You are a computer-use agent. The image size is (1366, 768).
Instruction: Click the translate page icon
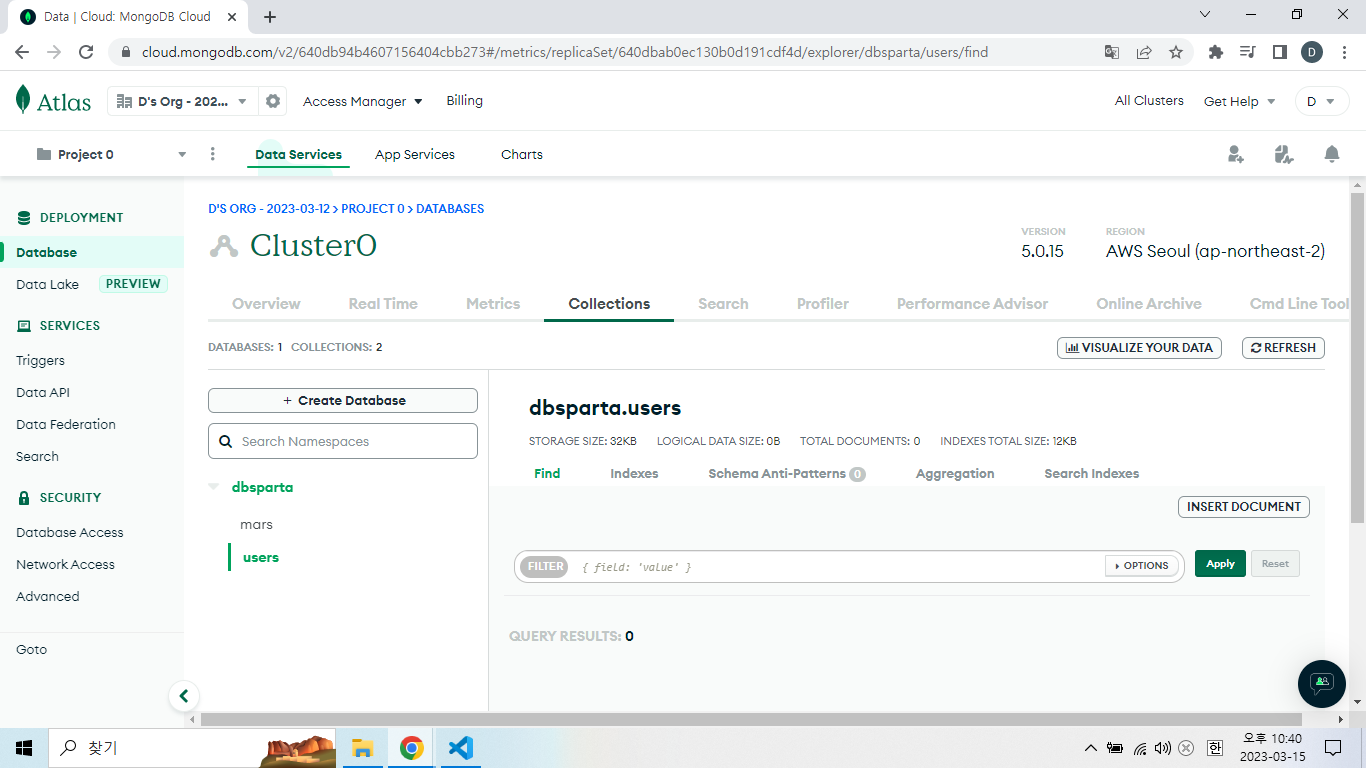click(x=1112, y=52)
